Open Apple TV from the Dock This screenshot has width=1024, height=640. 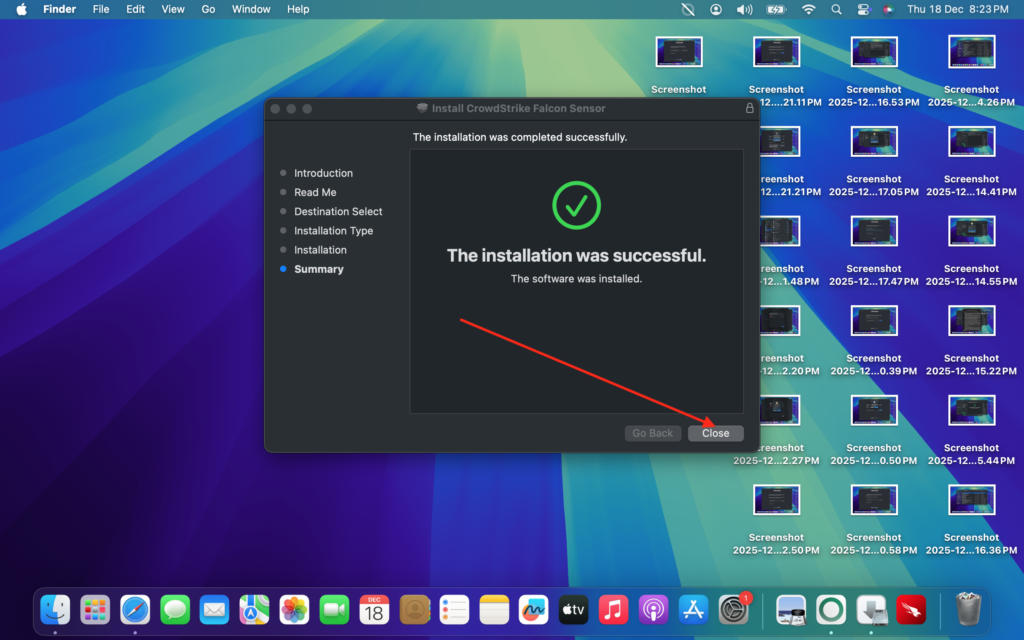[x=573, y=610]
